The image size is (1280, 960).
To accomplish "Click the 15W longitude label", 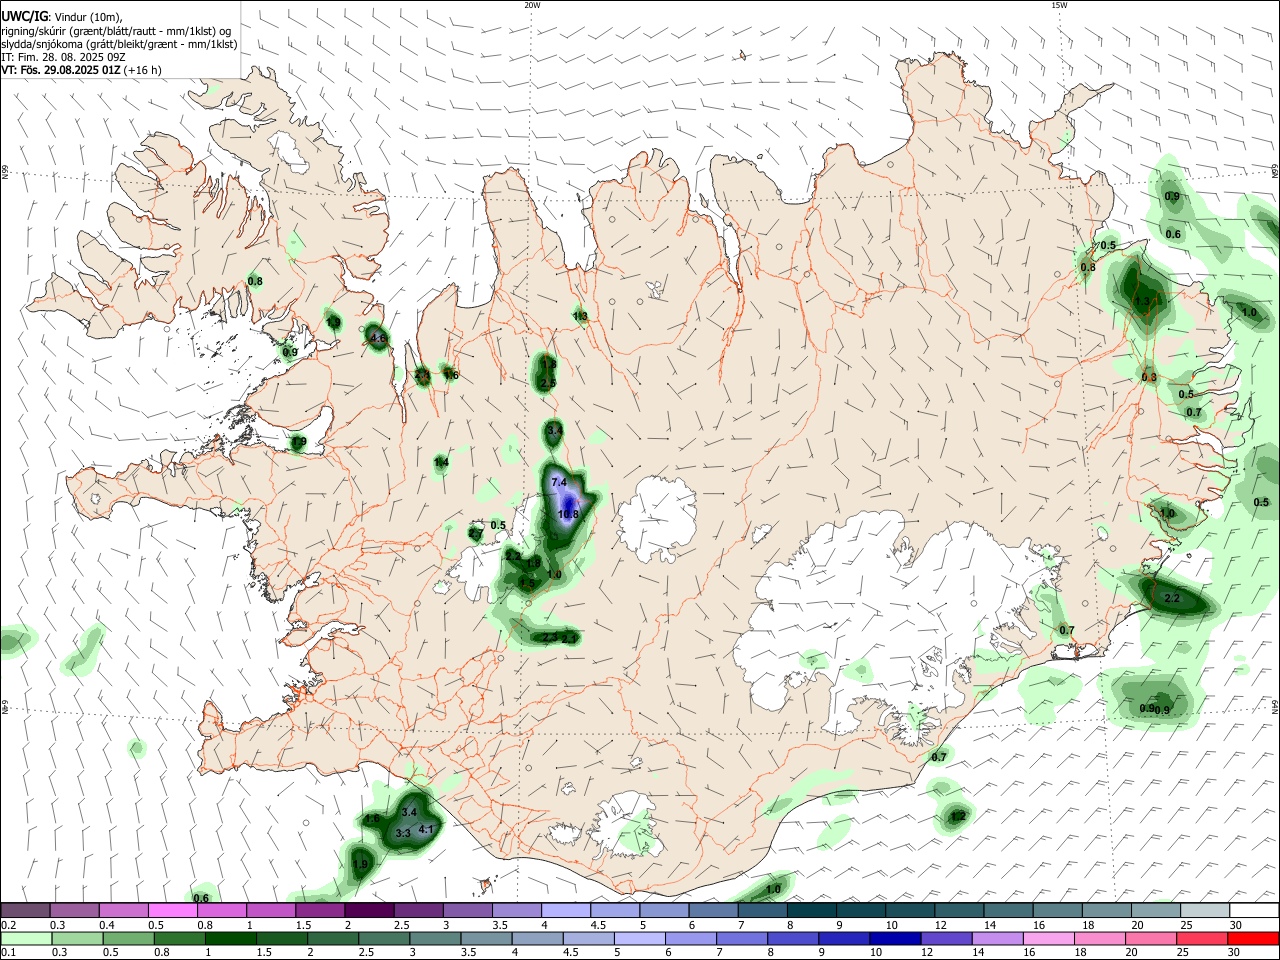I will tap(1059, 5).
